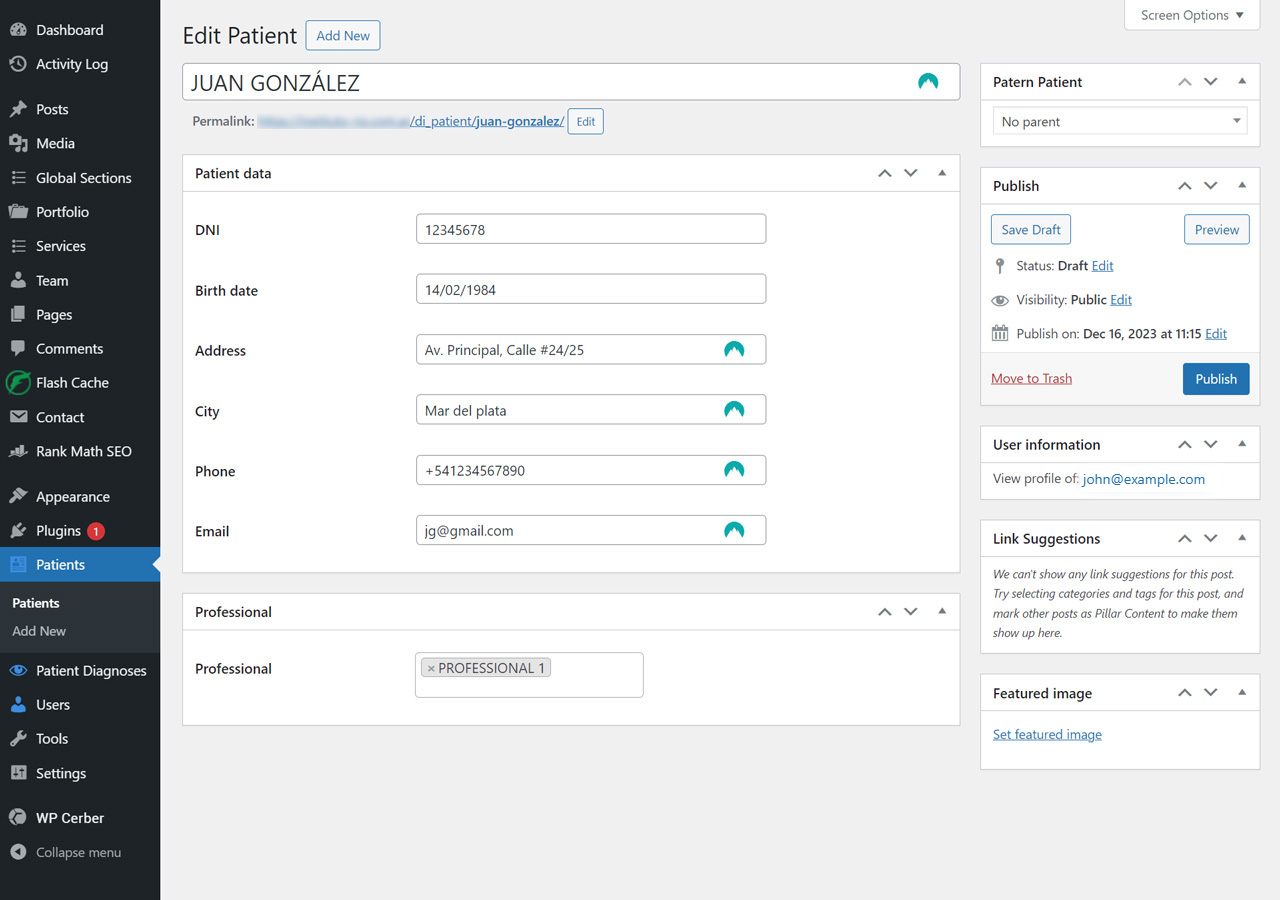Image resolution: width=1280 pixels, height=900 pixels.
Task: Click the Contact envelope icon
Action: coord(18,417)
